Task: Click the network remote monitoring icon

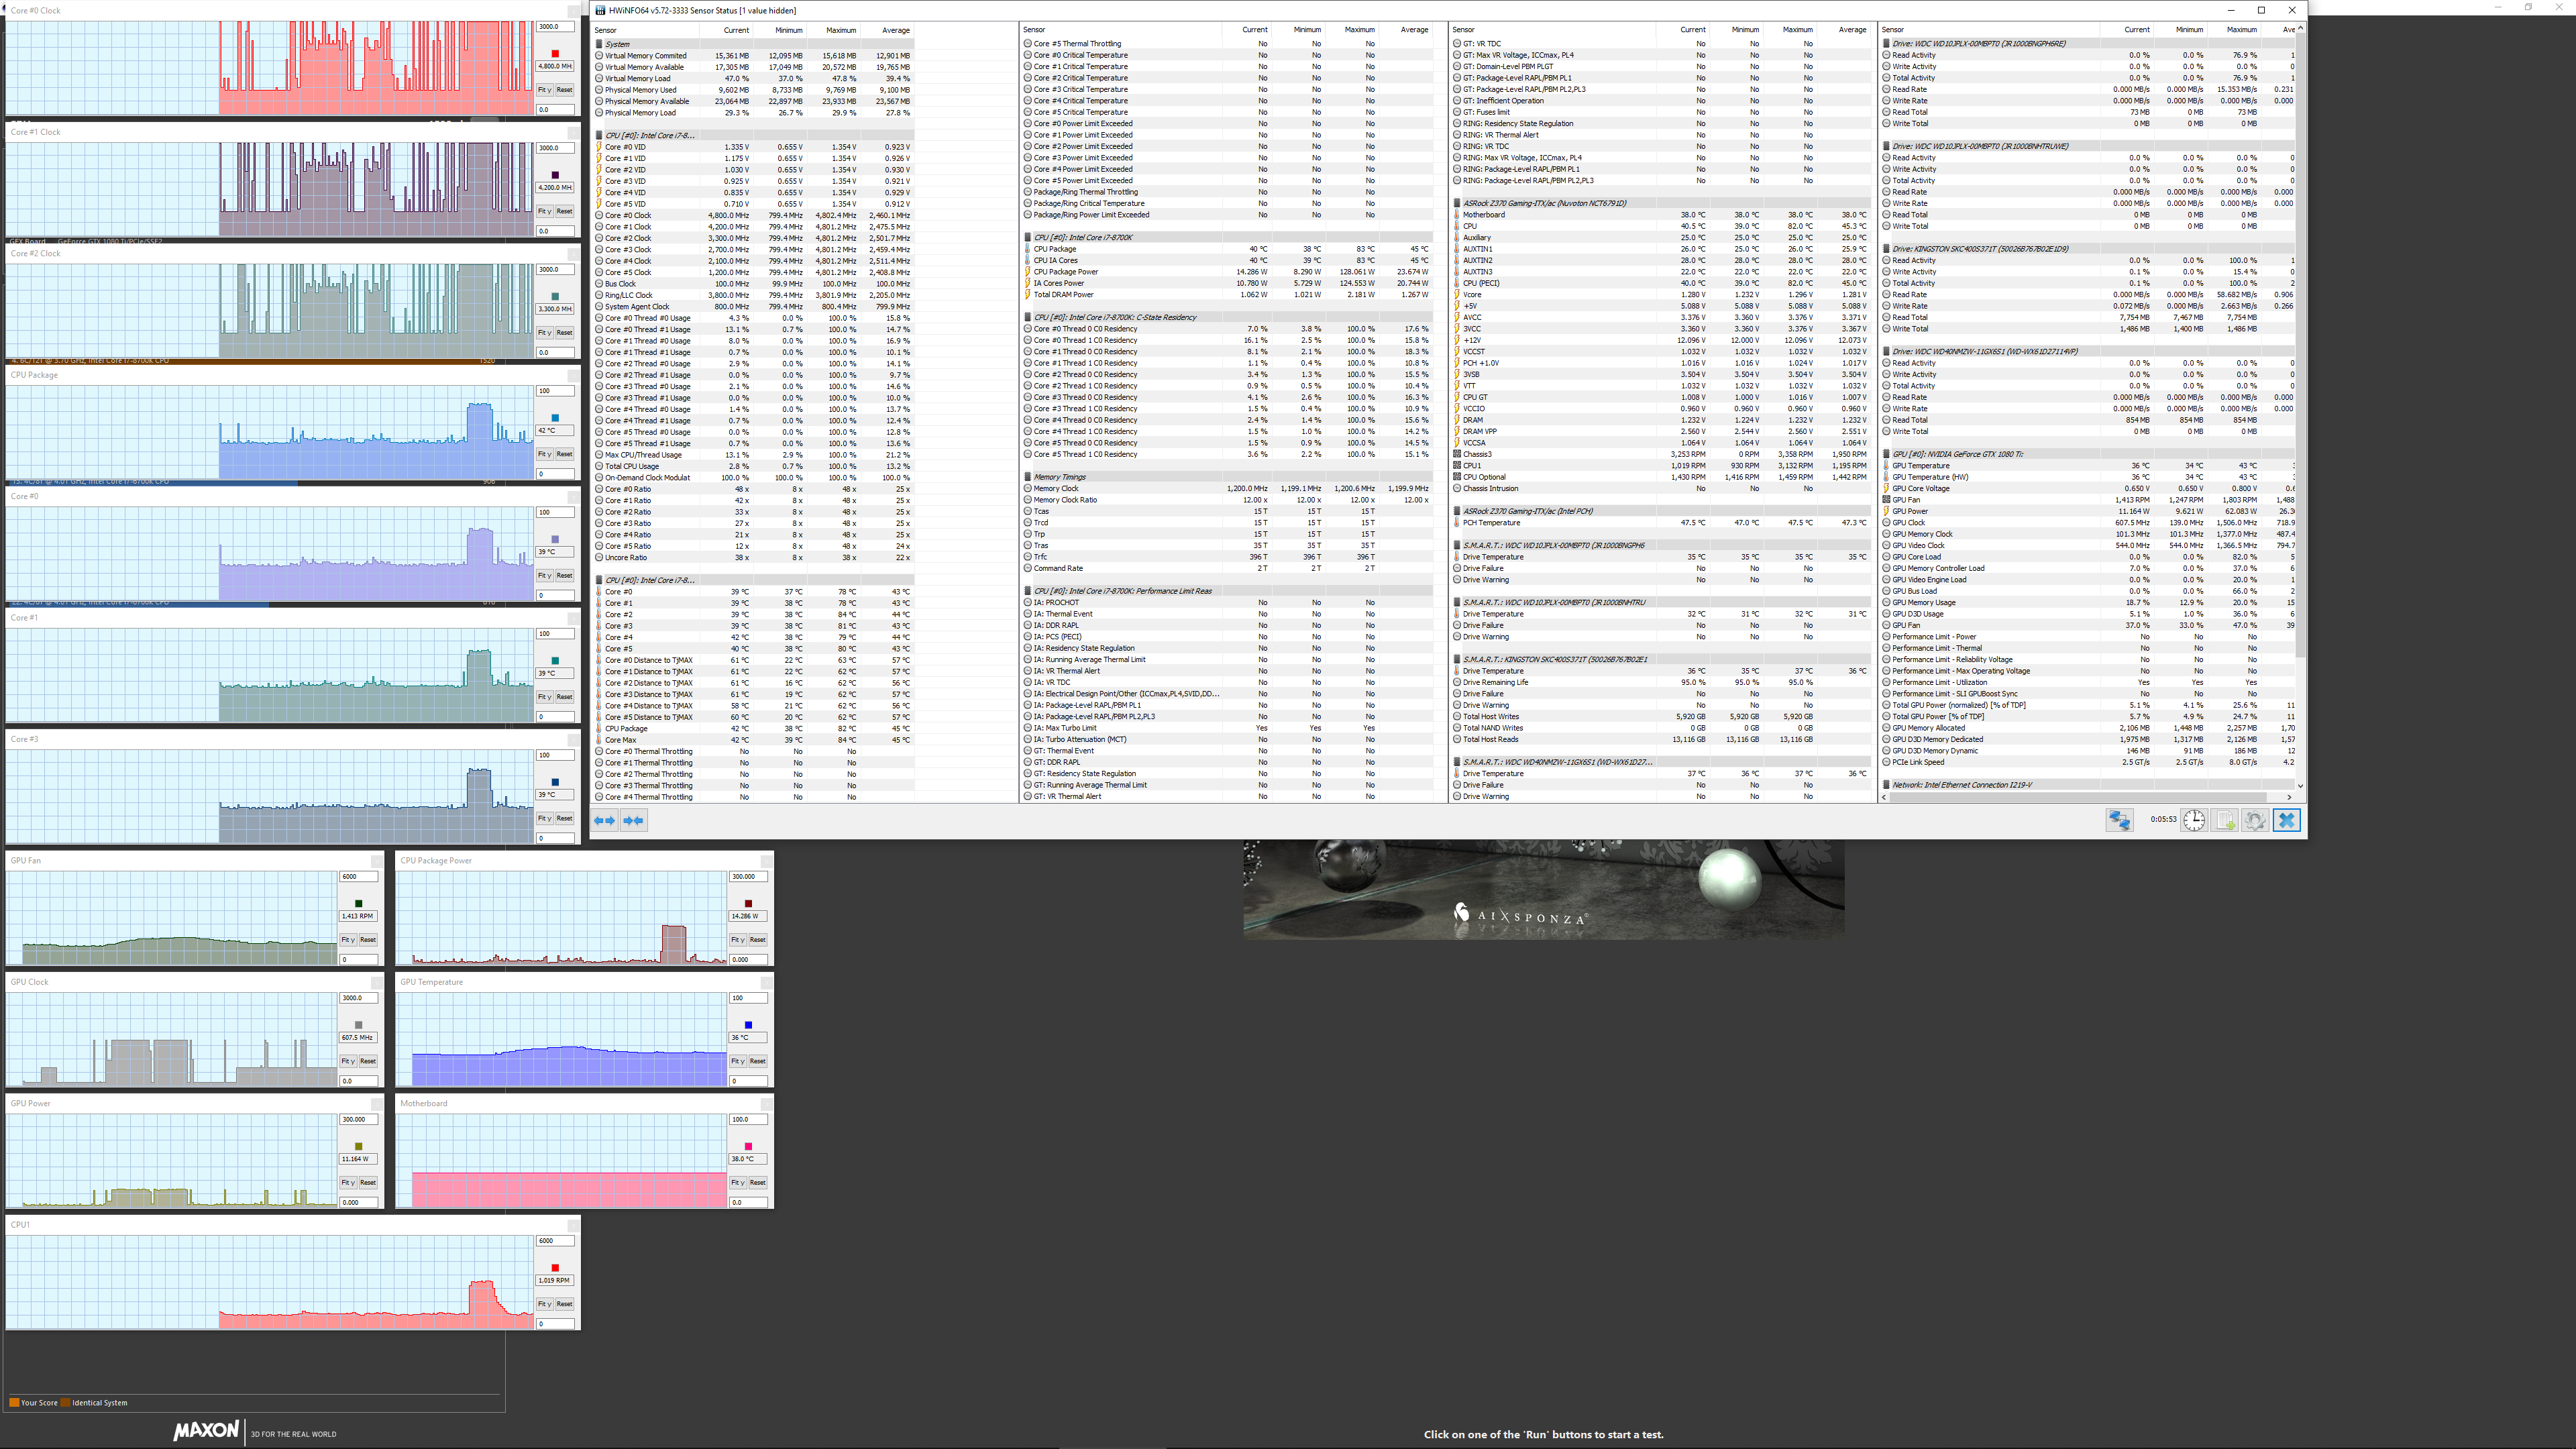Action: tap(2119, 820)
